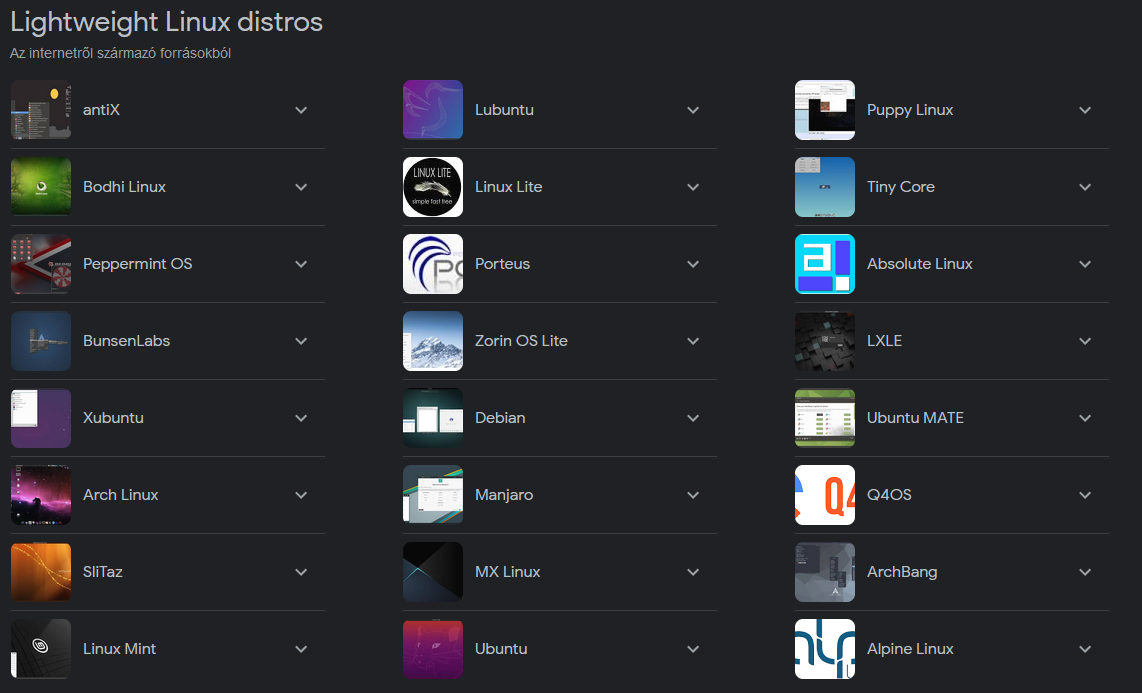The image size is (1142, 693).
Task: Expand the Debian entry chevron
Action: 693,419
